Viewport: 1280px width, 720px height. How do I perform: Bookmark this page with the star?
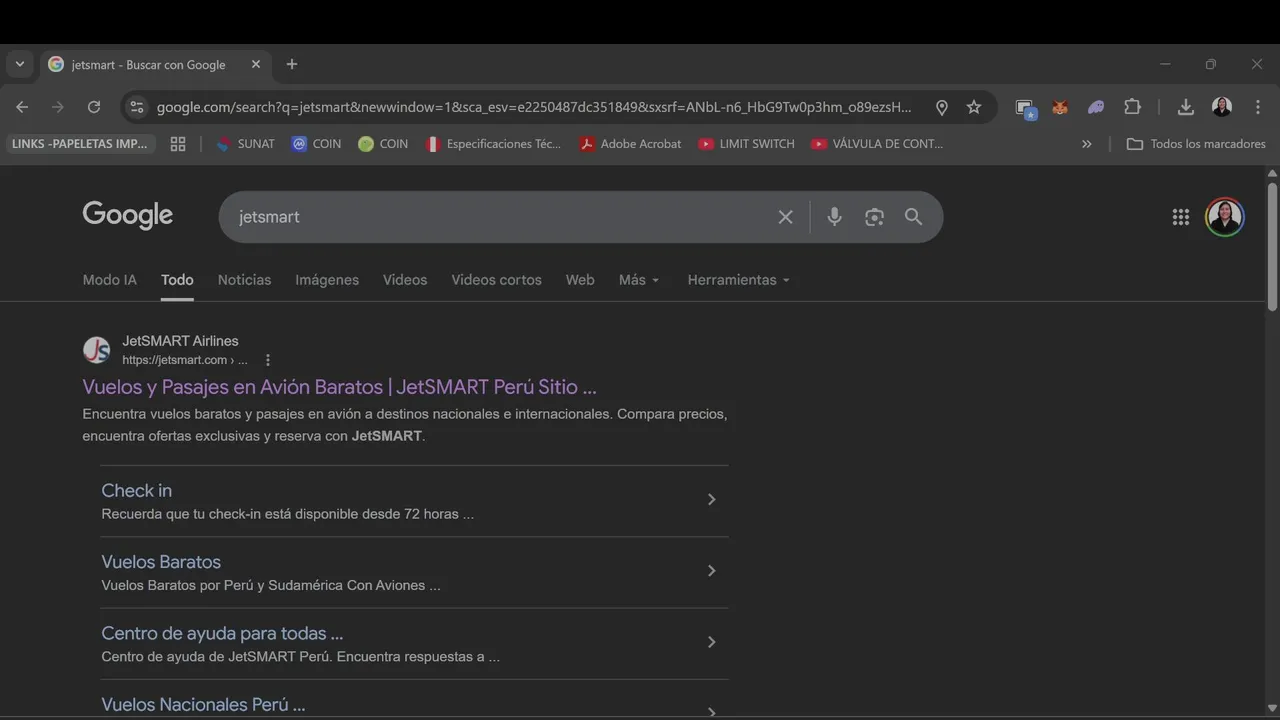tap(974, 107)
